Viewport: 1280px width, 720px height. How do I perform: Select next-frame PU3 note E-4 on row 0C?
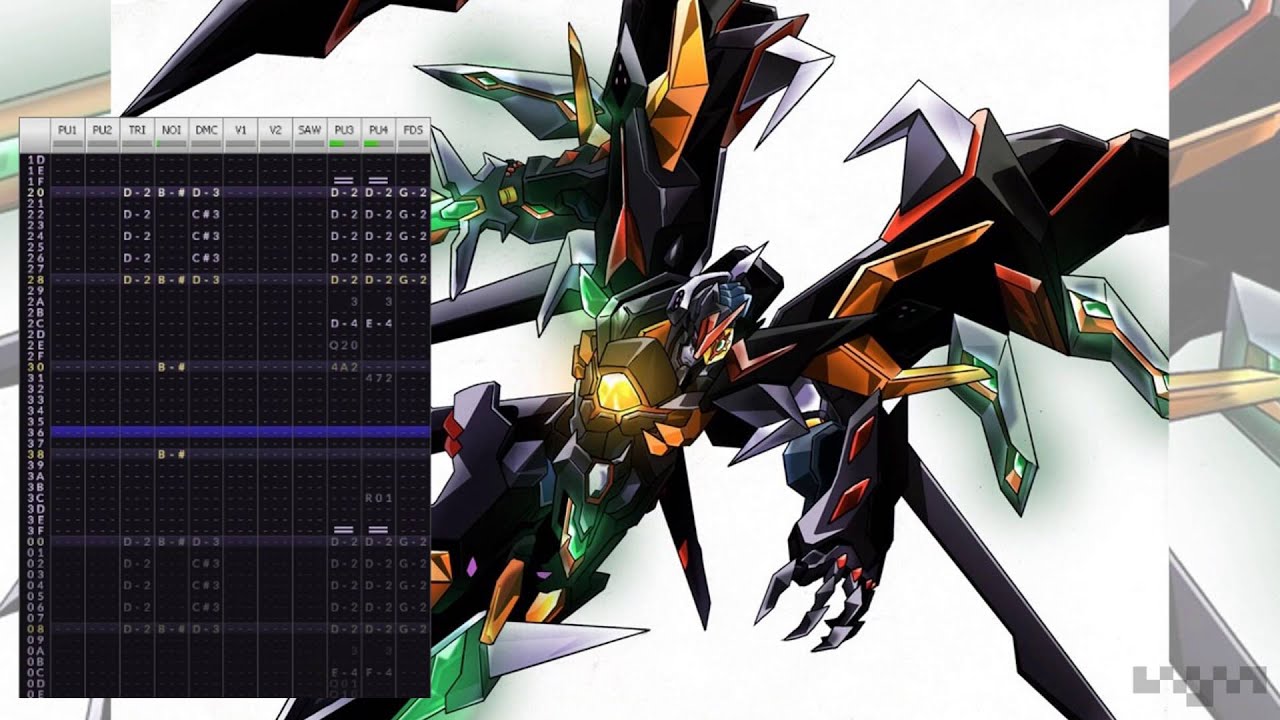(x=344, y=672)
